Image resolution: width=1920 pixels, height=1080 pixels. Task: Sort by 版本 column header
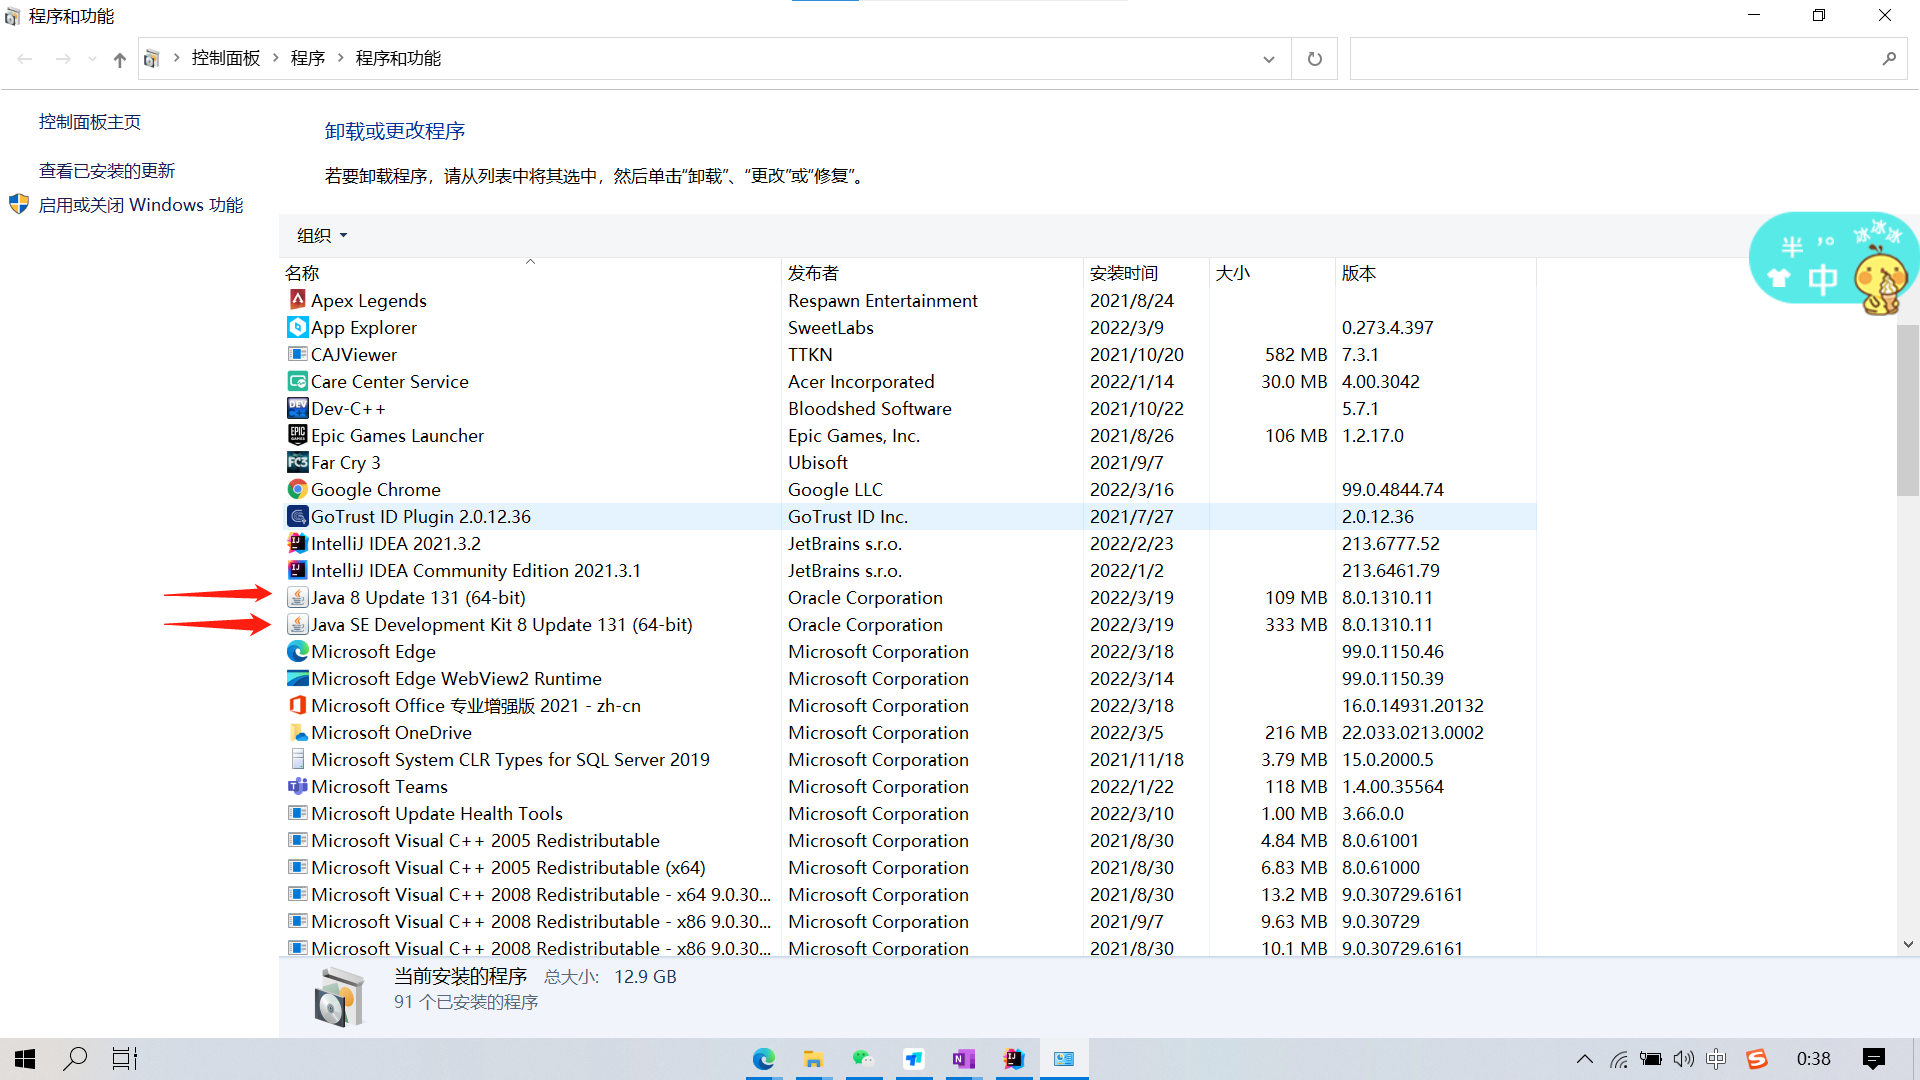1436,273
